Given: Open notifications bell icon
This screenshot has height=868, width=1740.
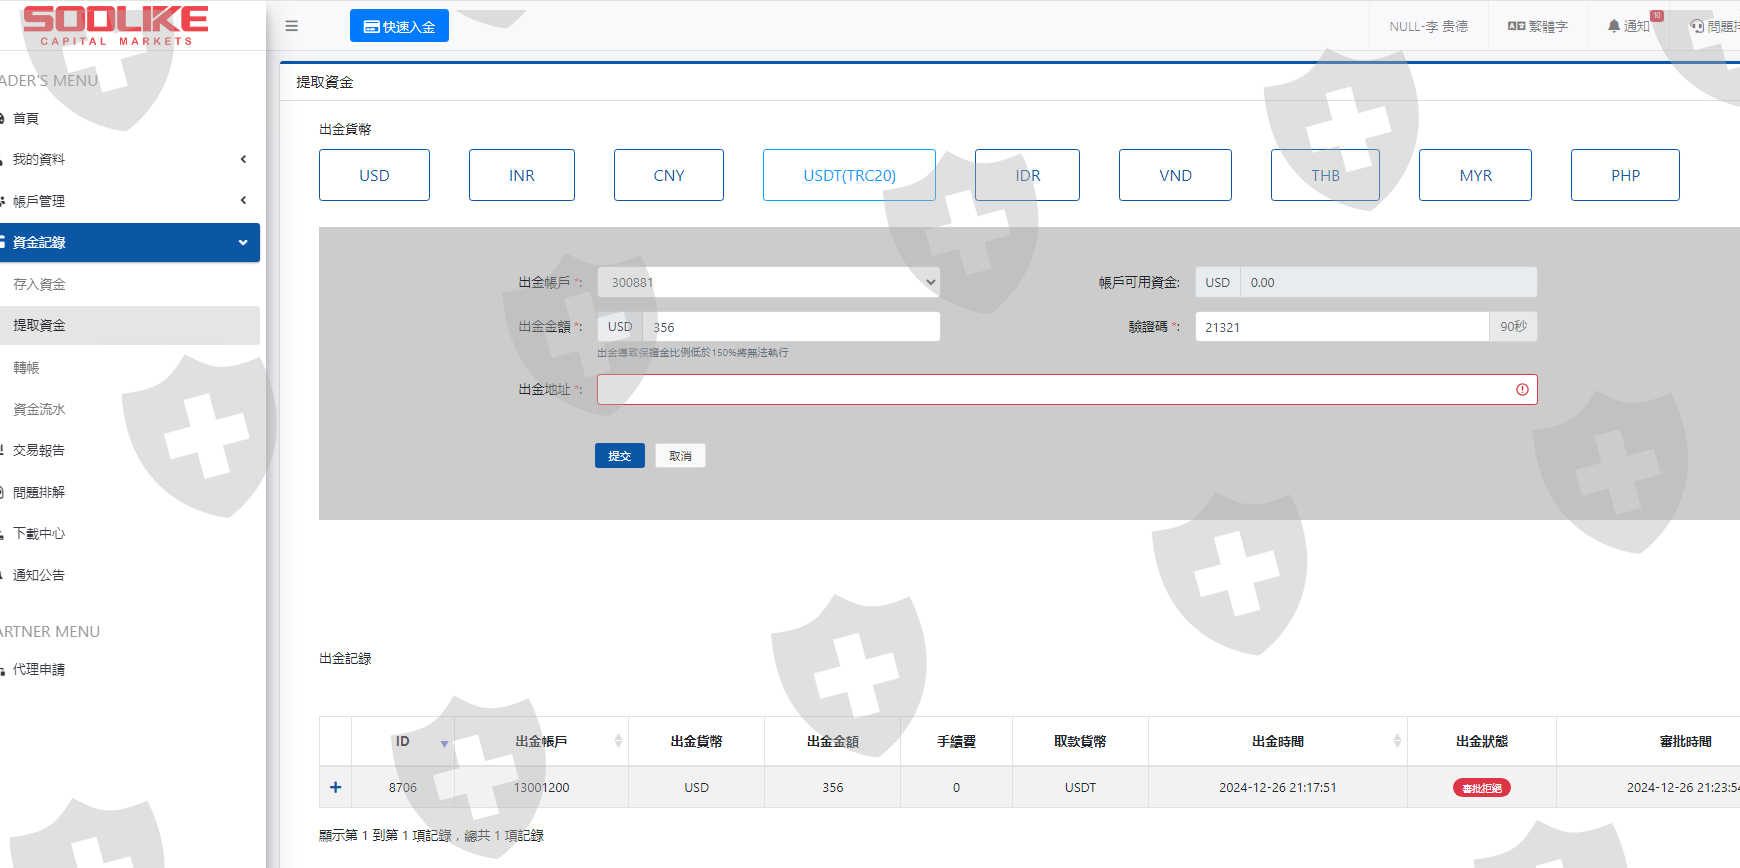Looking at the screenshot, I should coord(1614,26).
